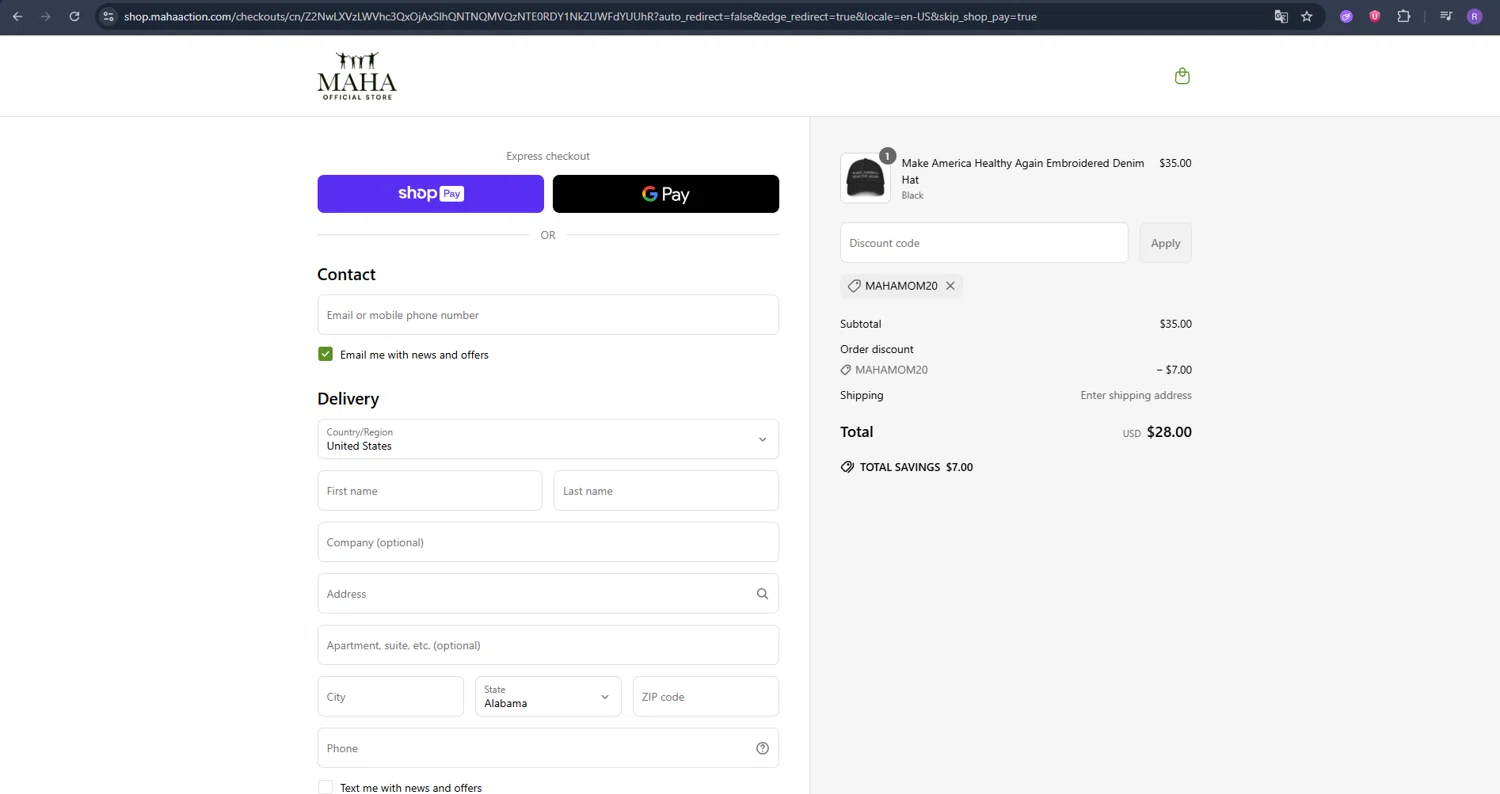Click the Apply discount button
The width and height of the screenshot is (1500, 794).
(x=1165, y=243)
